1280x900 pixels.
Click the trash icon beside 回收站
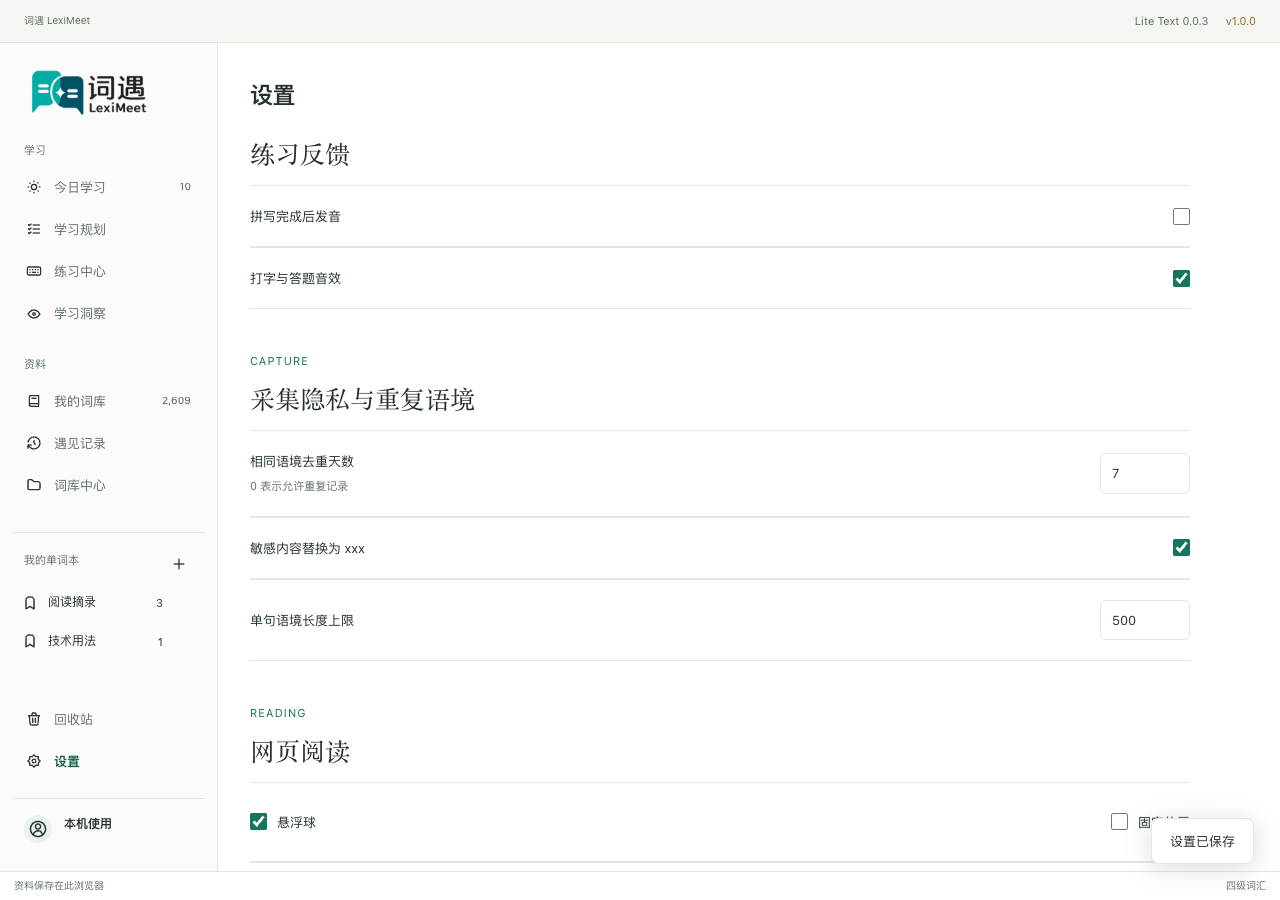point(34,719)
